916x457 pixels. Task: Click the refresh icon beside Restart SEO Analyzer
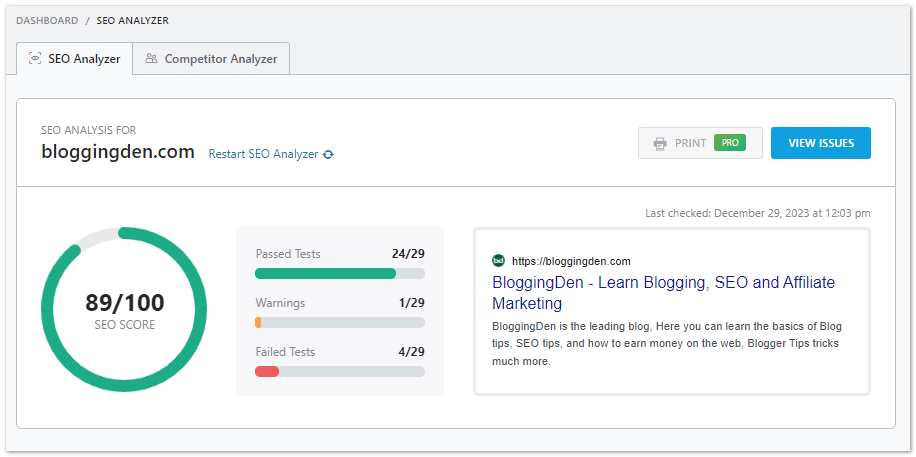point(328,154)
